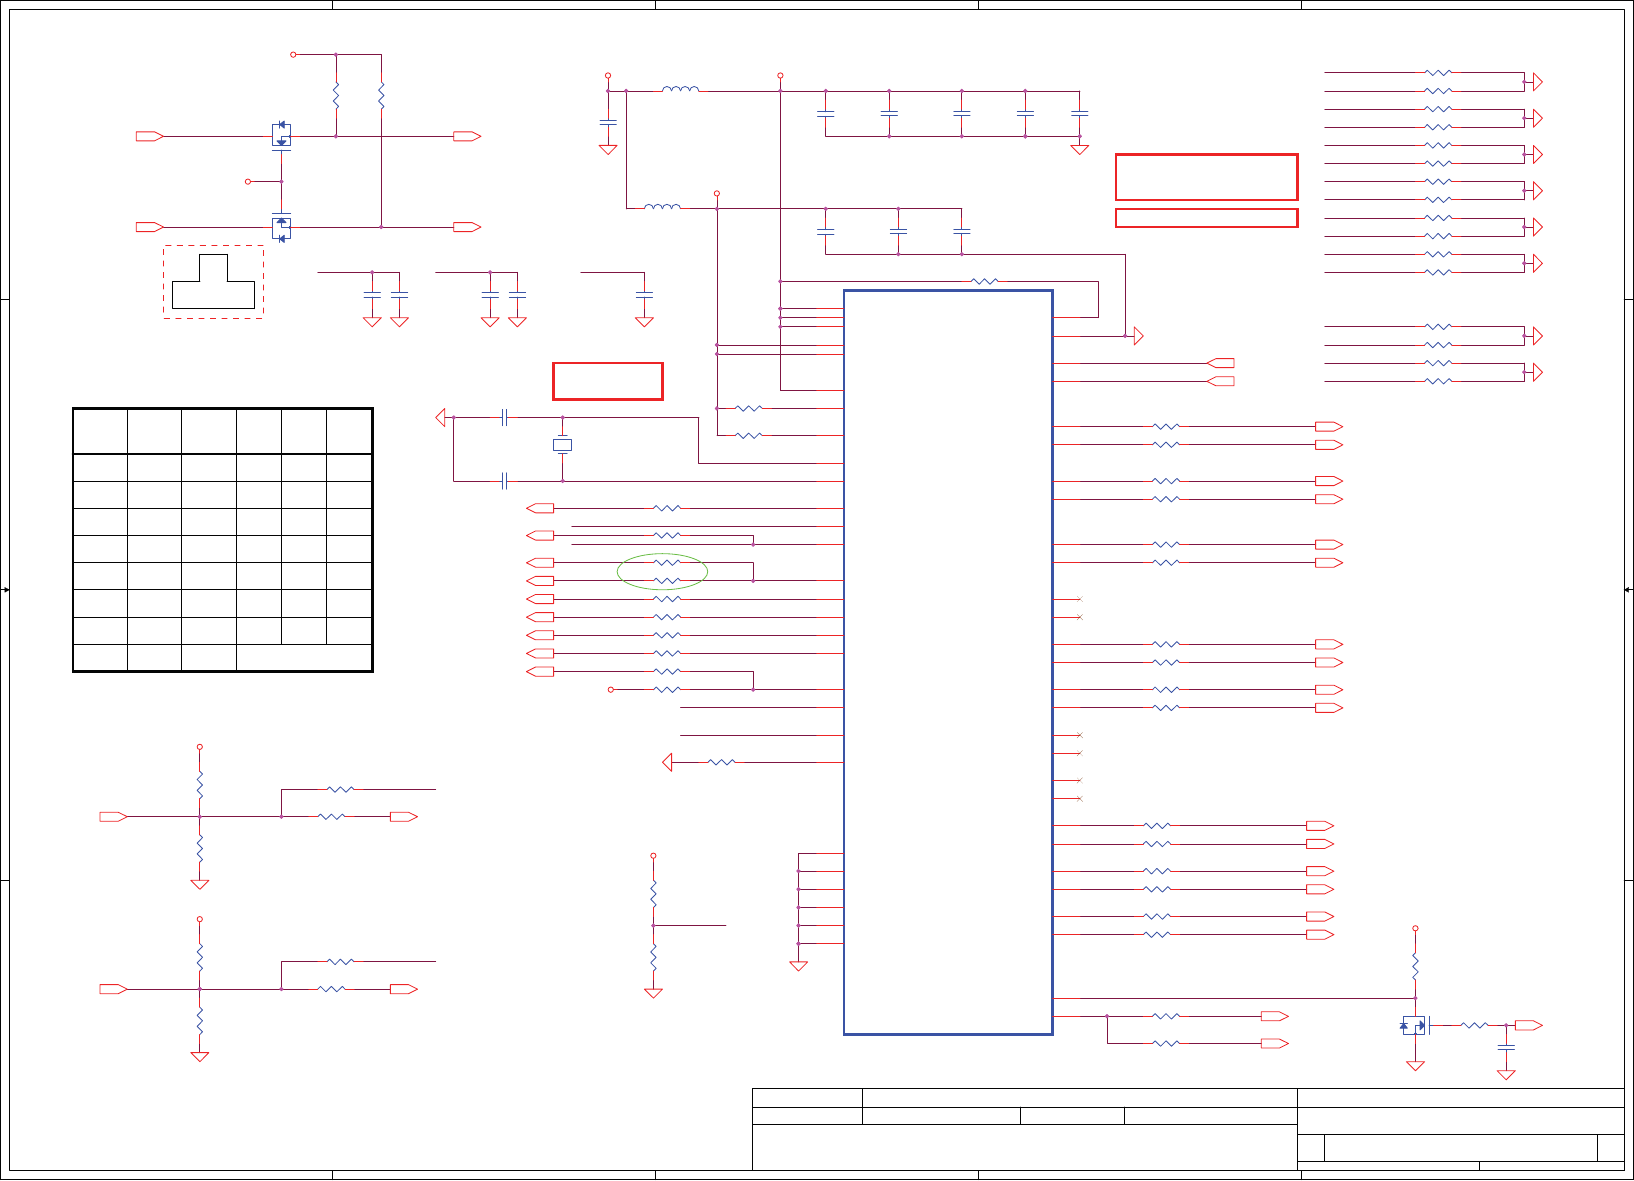Select the resistor on the wire above the IC
Viewport: 1634px width, 1181px height.
985,282
